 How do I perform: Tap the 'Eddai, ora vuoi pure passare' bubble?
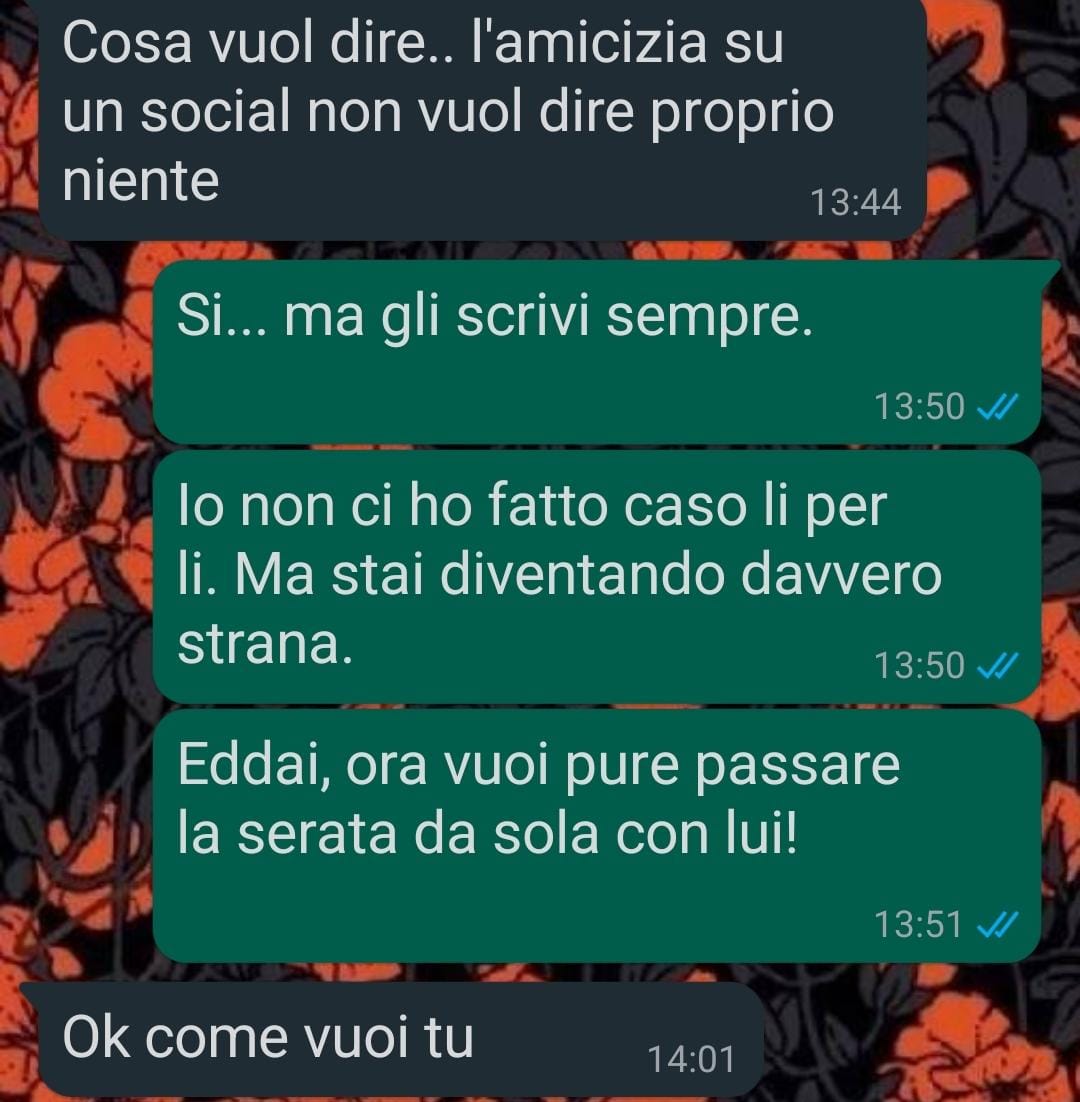coord(597,836)
